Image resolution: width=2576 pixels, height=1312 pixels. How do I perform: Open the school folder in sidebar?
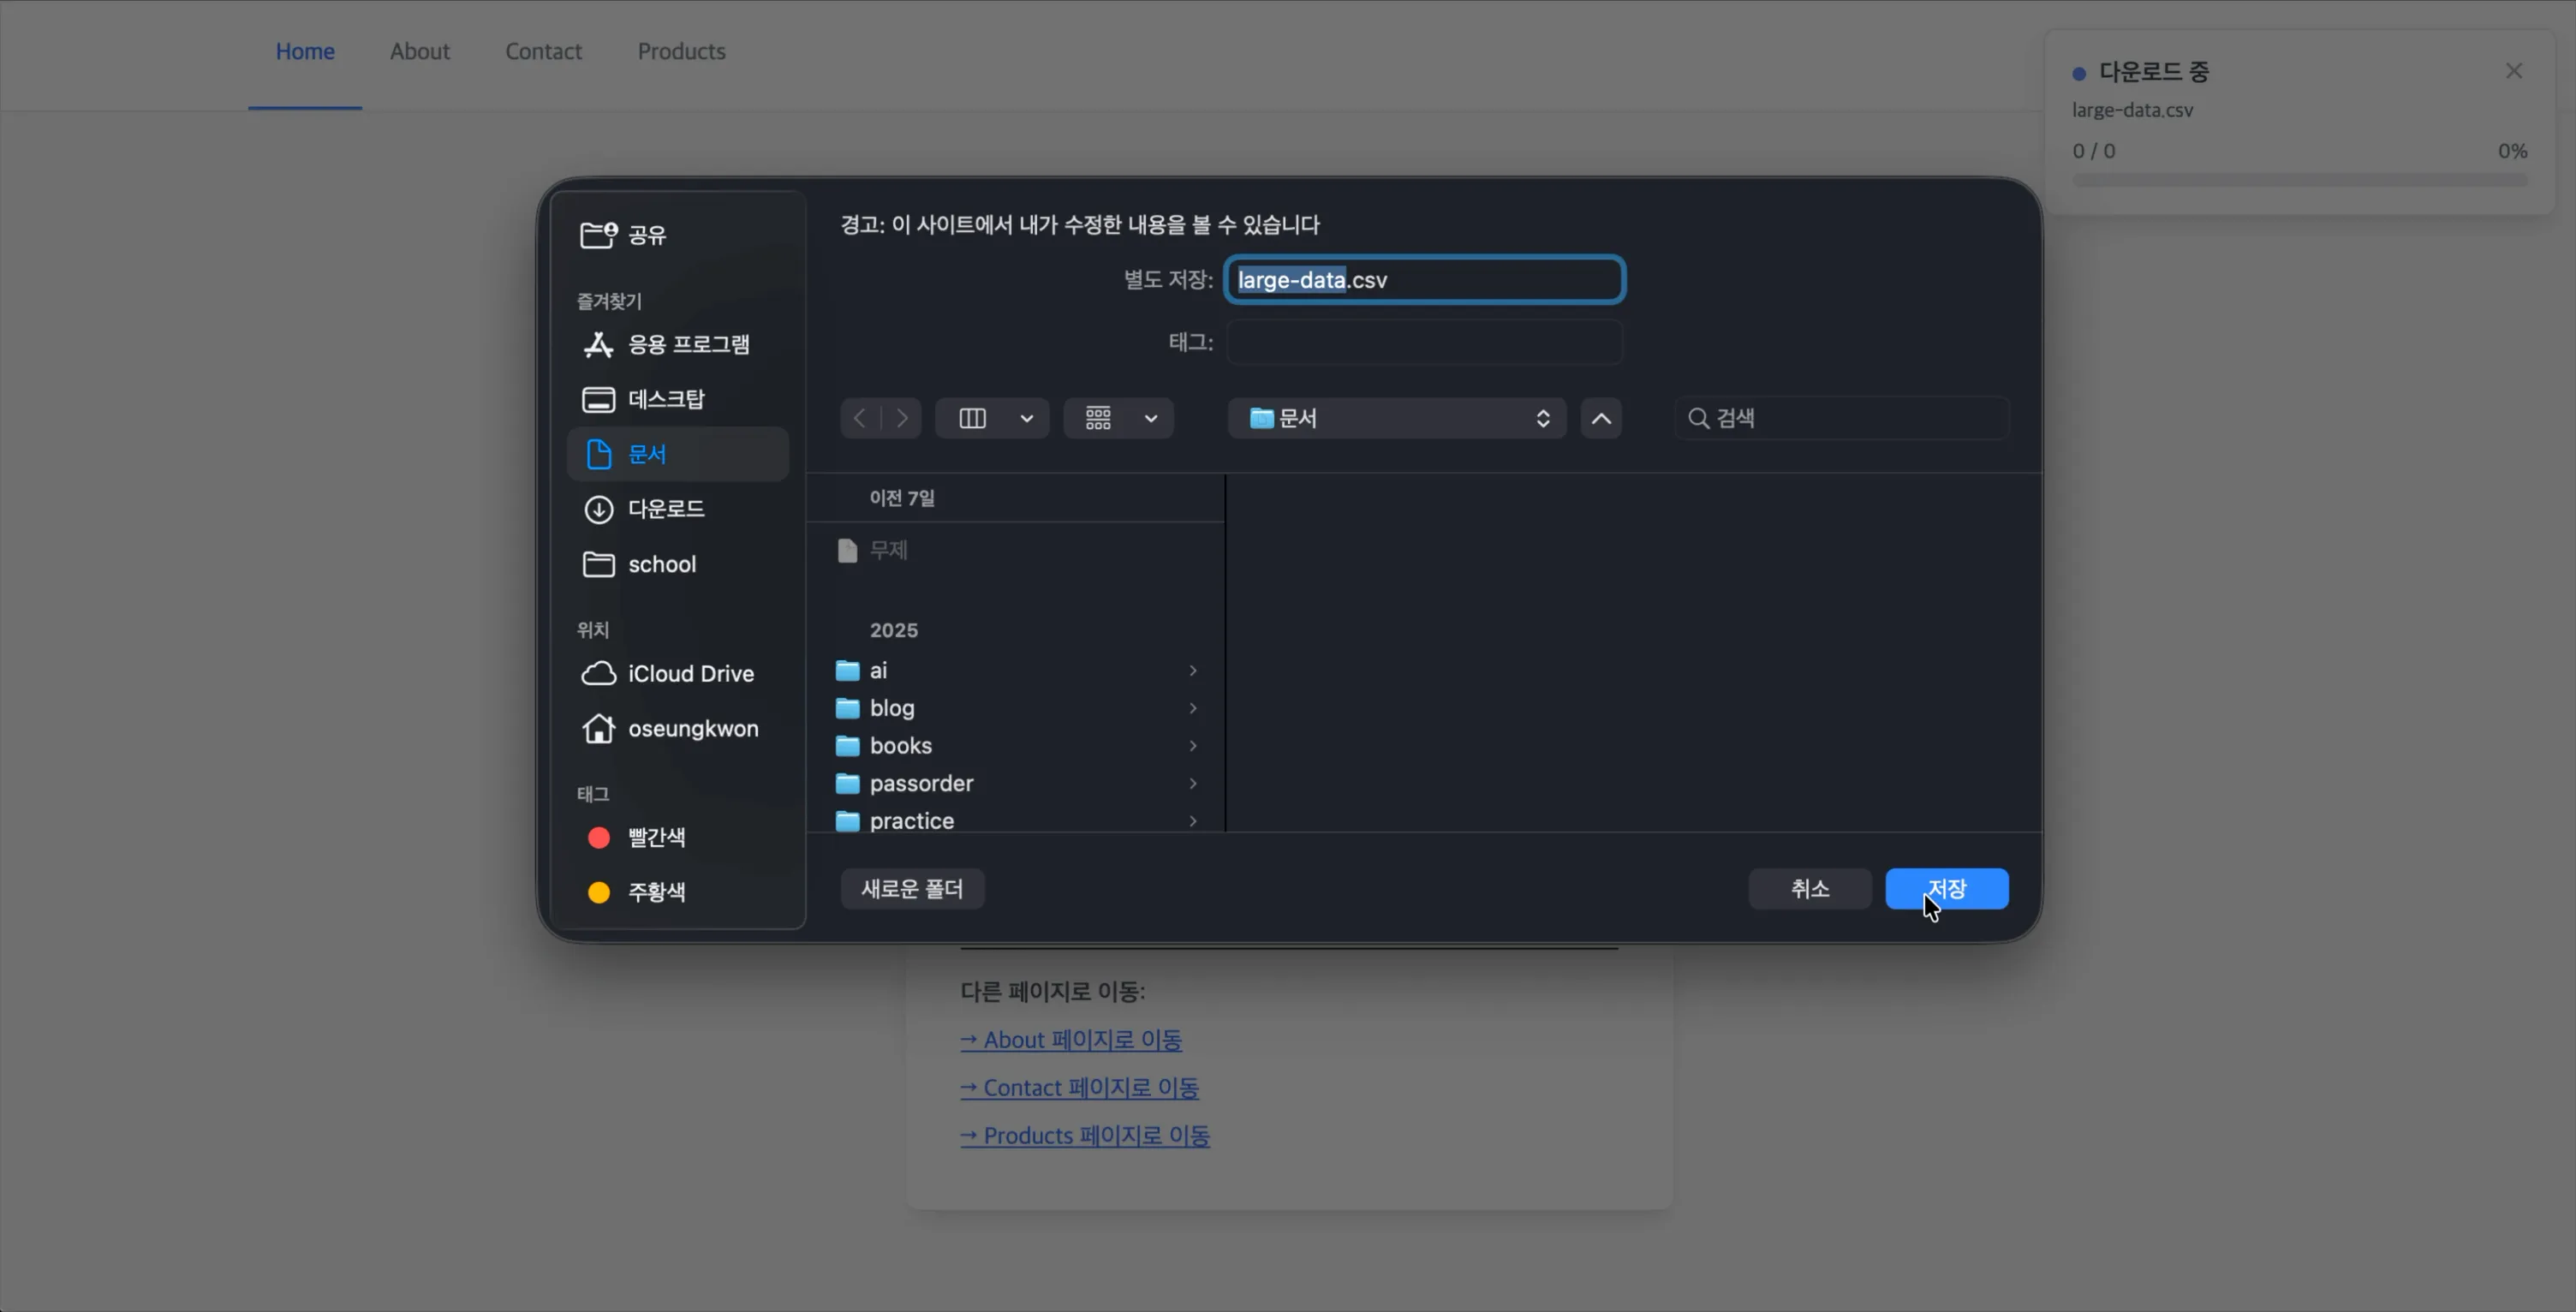tap(678, 564)
